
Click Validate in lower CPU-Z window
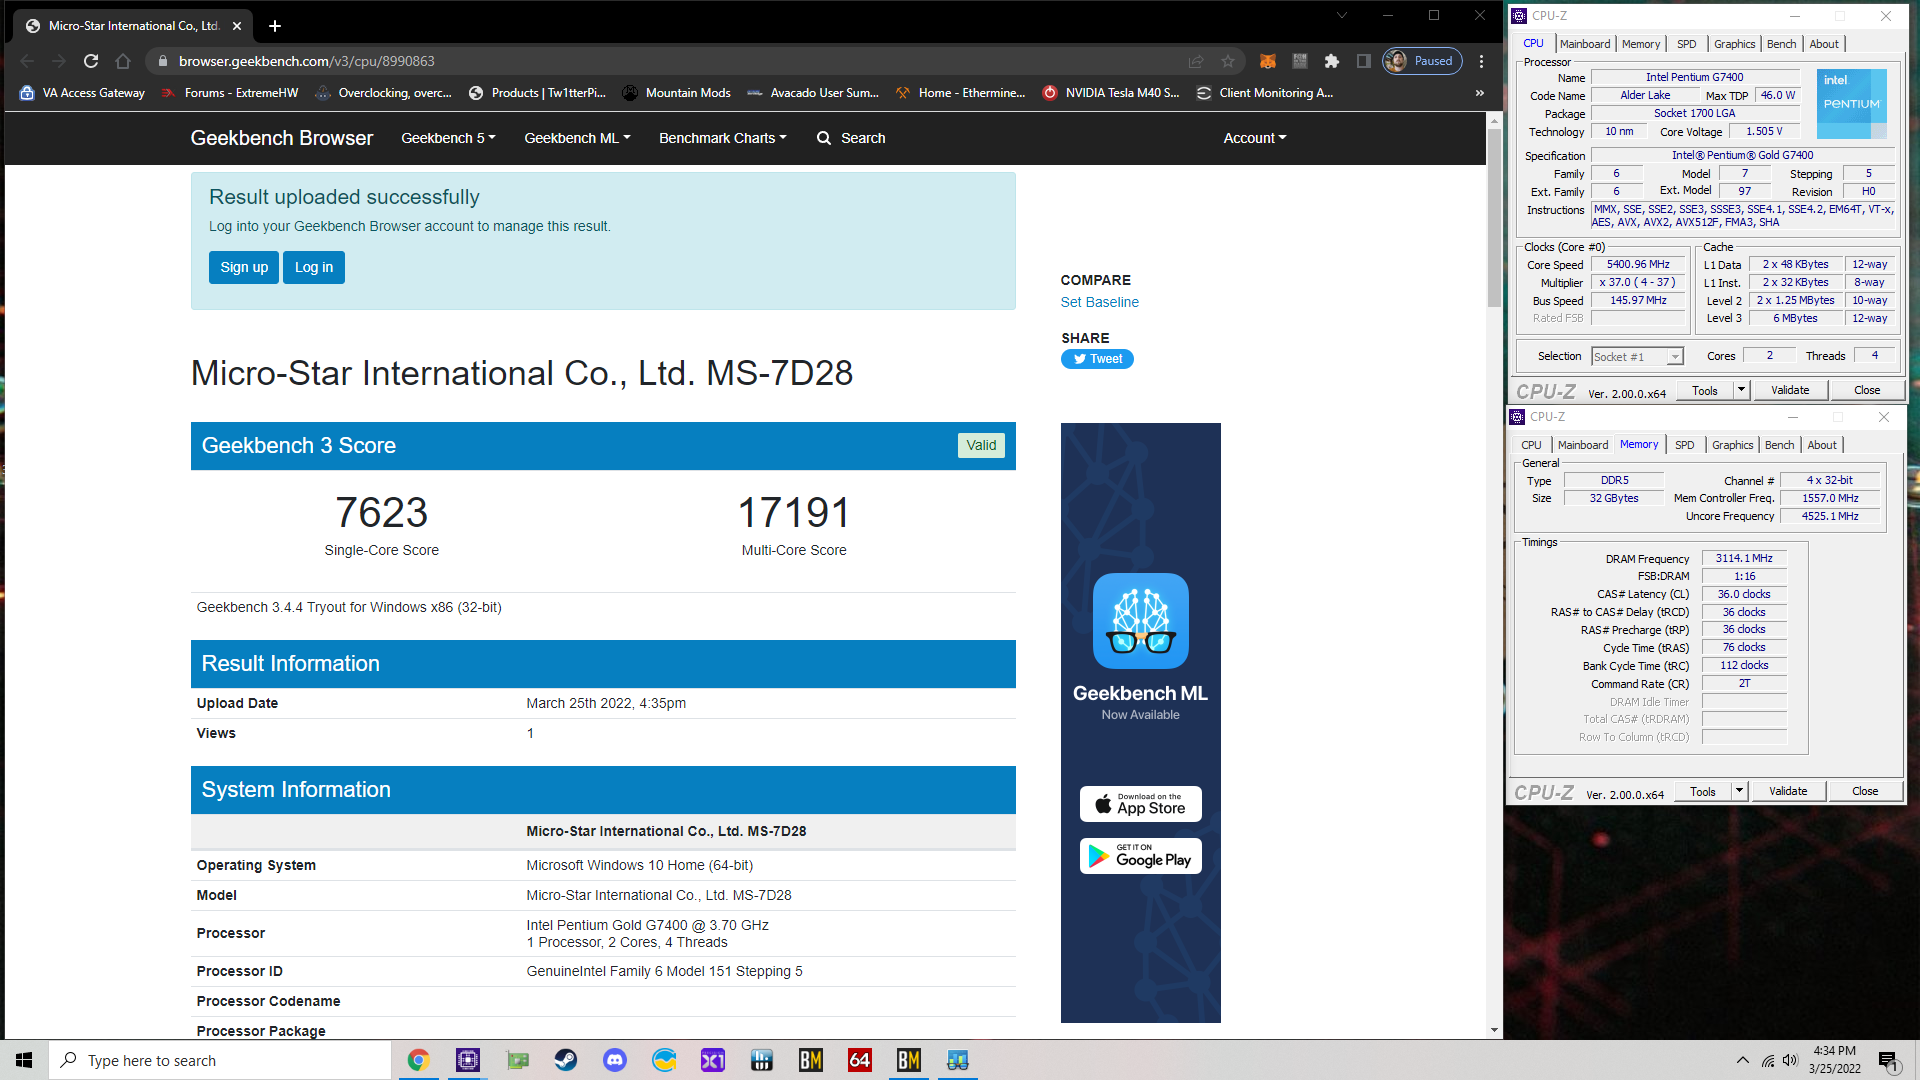point(1787,791)
